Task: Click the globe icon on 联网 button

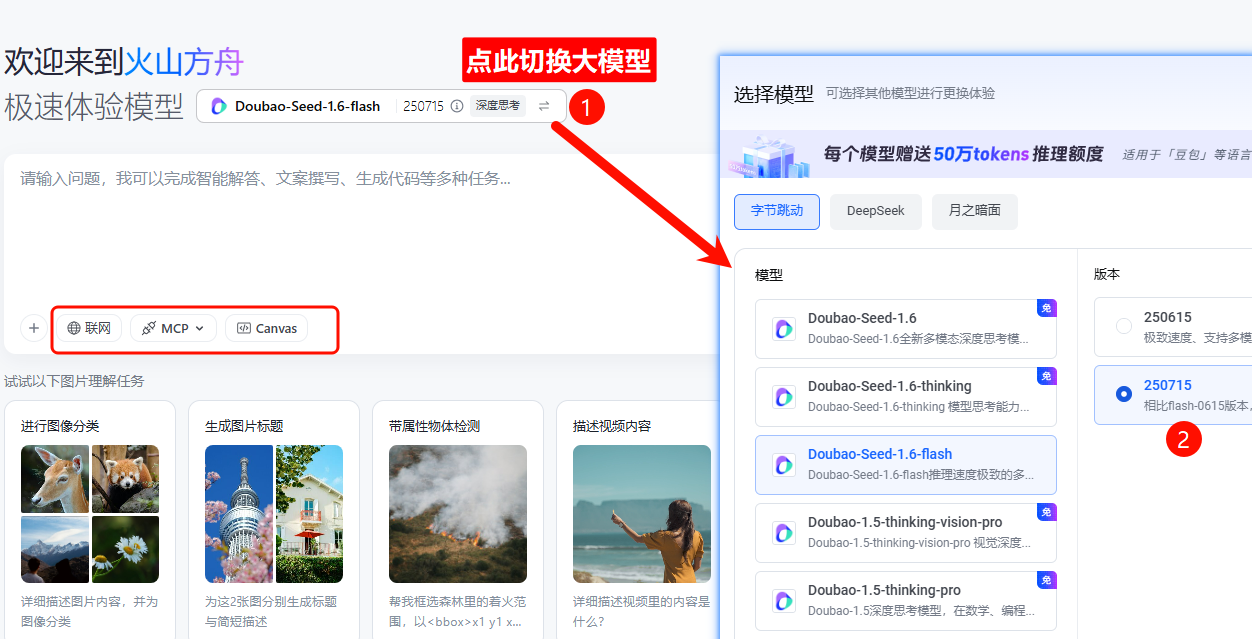Action: pyautogui.click(x=74, y=328)
